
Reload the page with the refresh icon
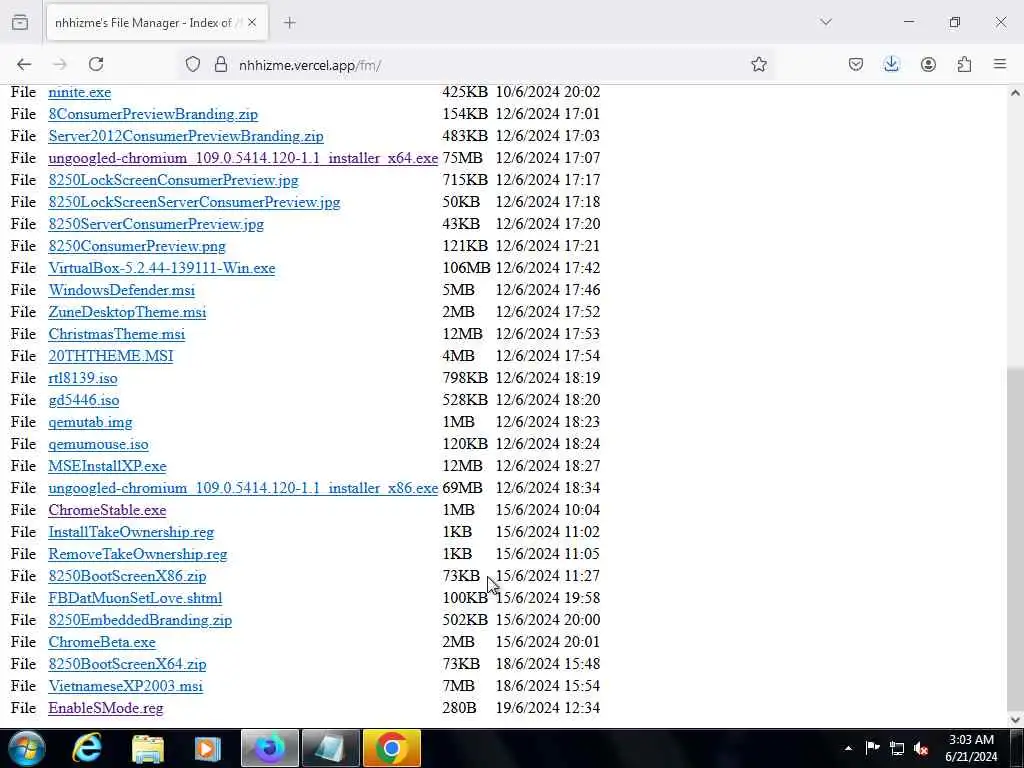pyautogui.click(x=96, y=64)
